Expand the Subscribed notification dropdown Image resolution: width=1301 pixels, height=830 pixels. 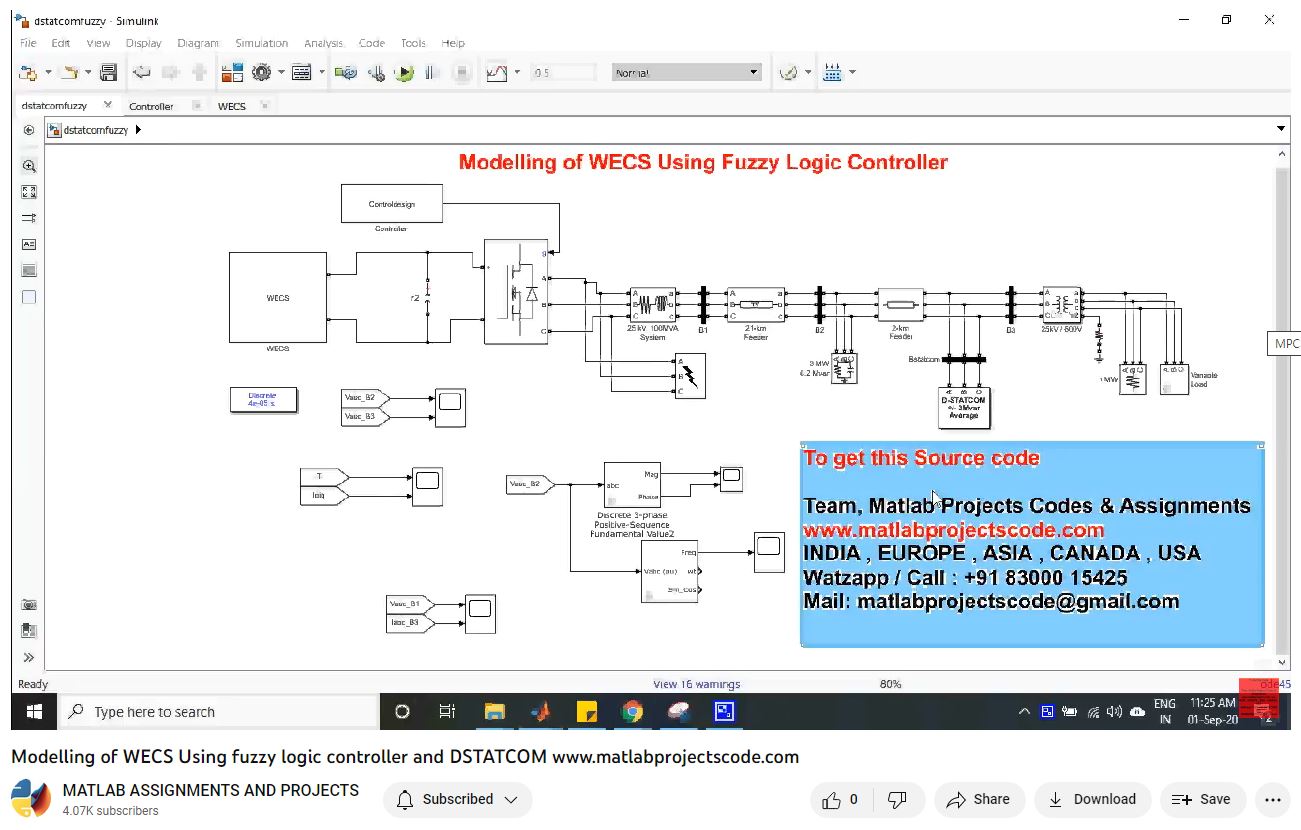click(458, 799)
